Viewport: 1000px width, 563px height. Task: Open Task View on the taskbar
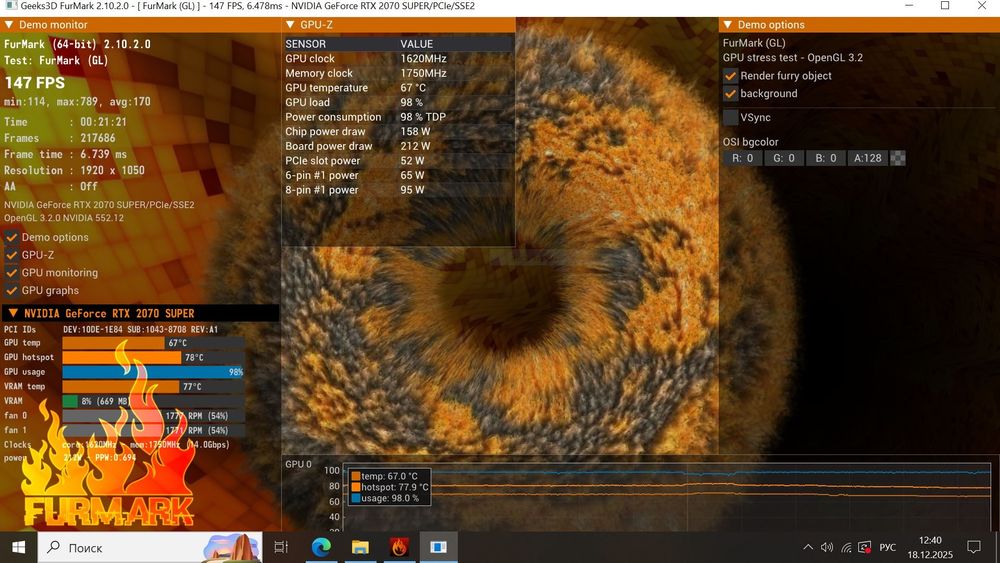click(281, 547)
